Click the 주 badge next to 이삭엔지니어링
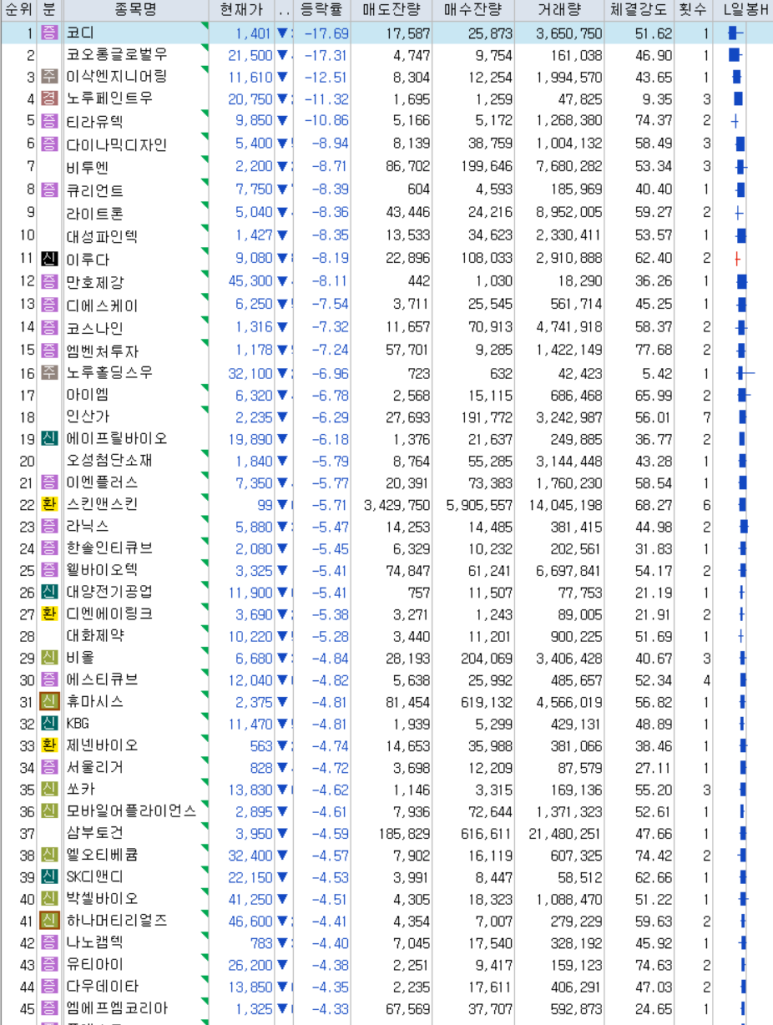This screenshot has height=1025, width=773. [x=50, y=77]
